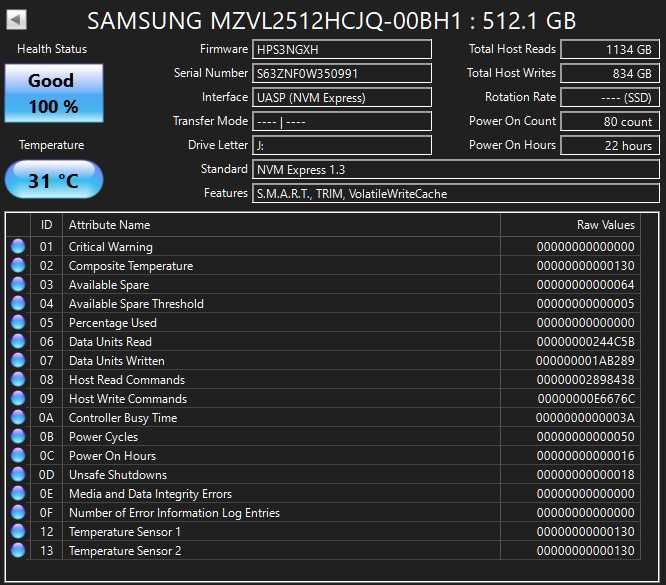Click the ID column header
666x585 pixels.
tap(46, 225)
